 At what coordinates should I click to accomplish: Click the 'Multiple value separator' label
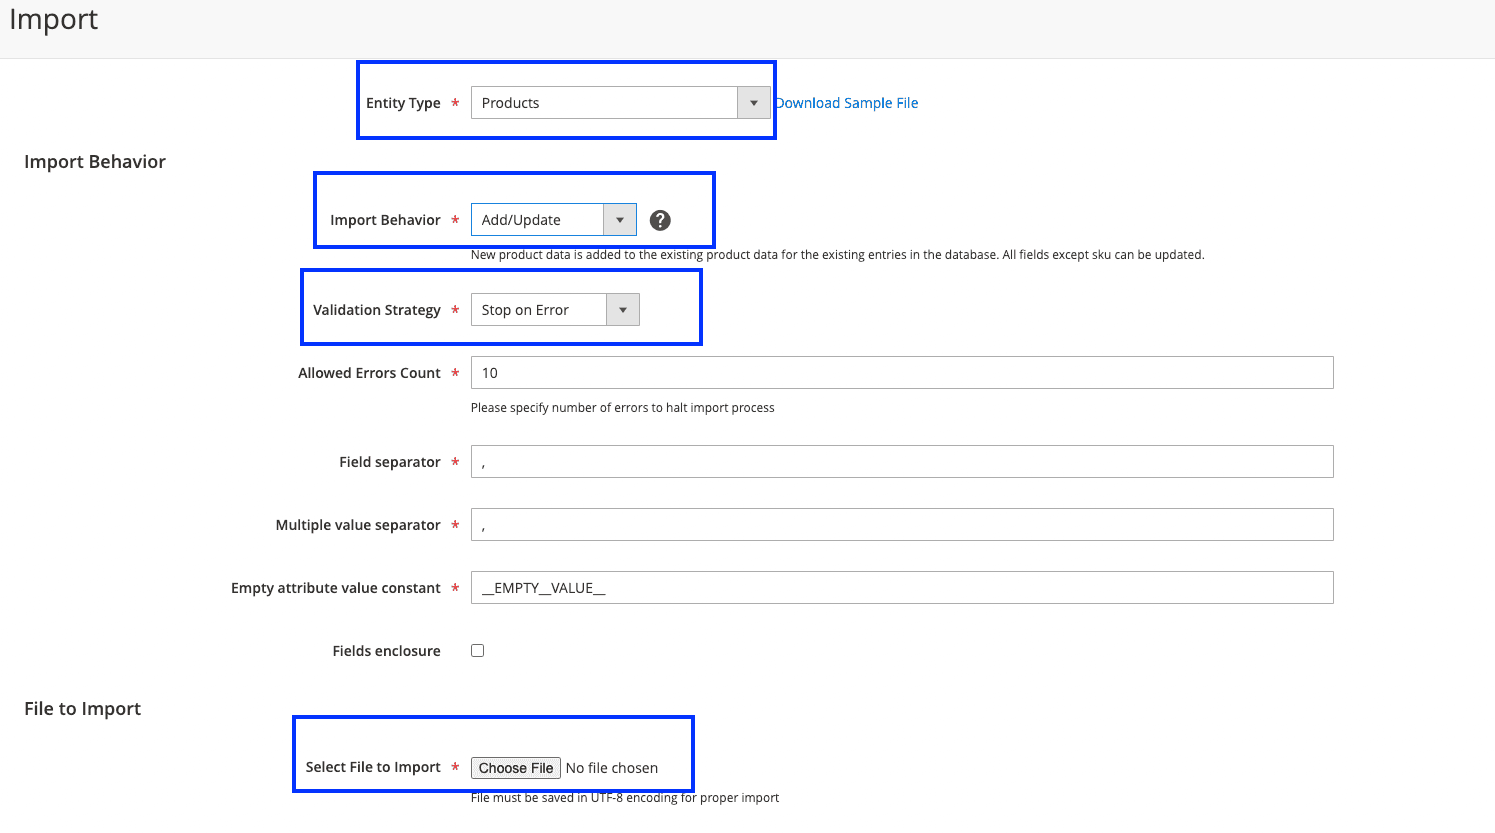pos(358,525)
